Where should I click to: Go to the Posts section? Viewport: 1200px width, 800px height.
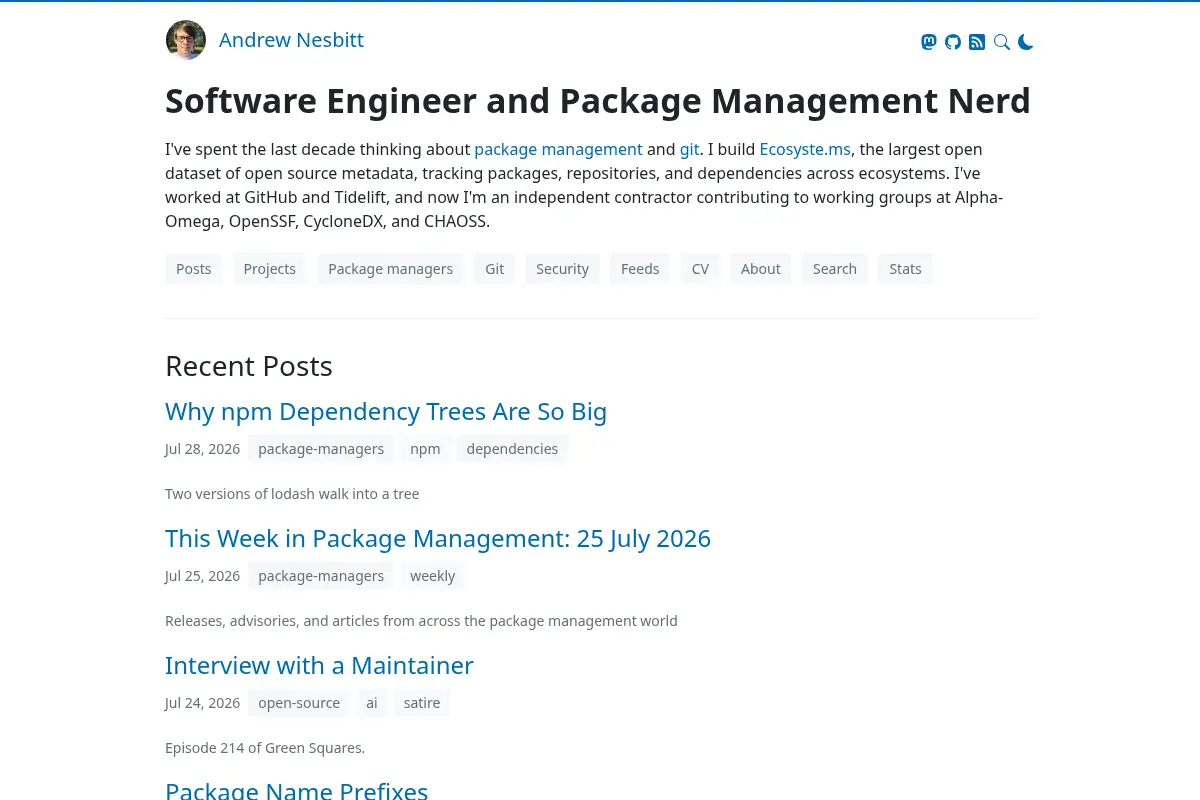194,269
